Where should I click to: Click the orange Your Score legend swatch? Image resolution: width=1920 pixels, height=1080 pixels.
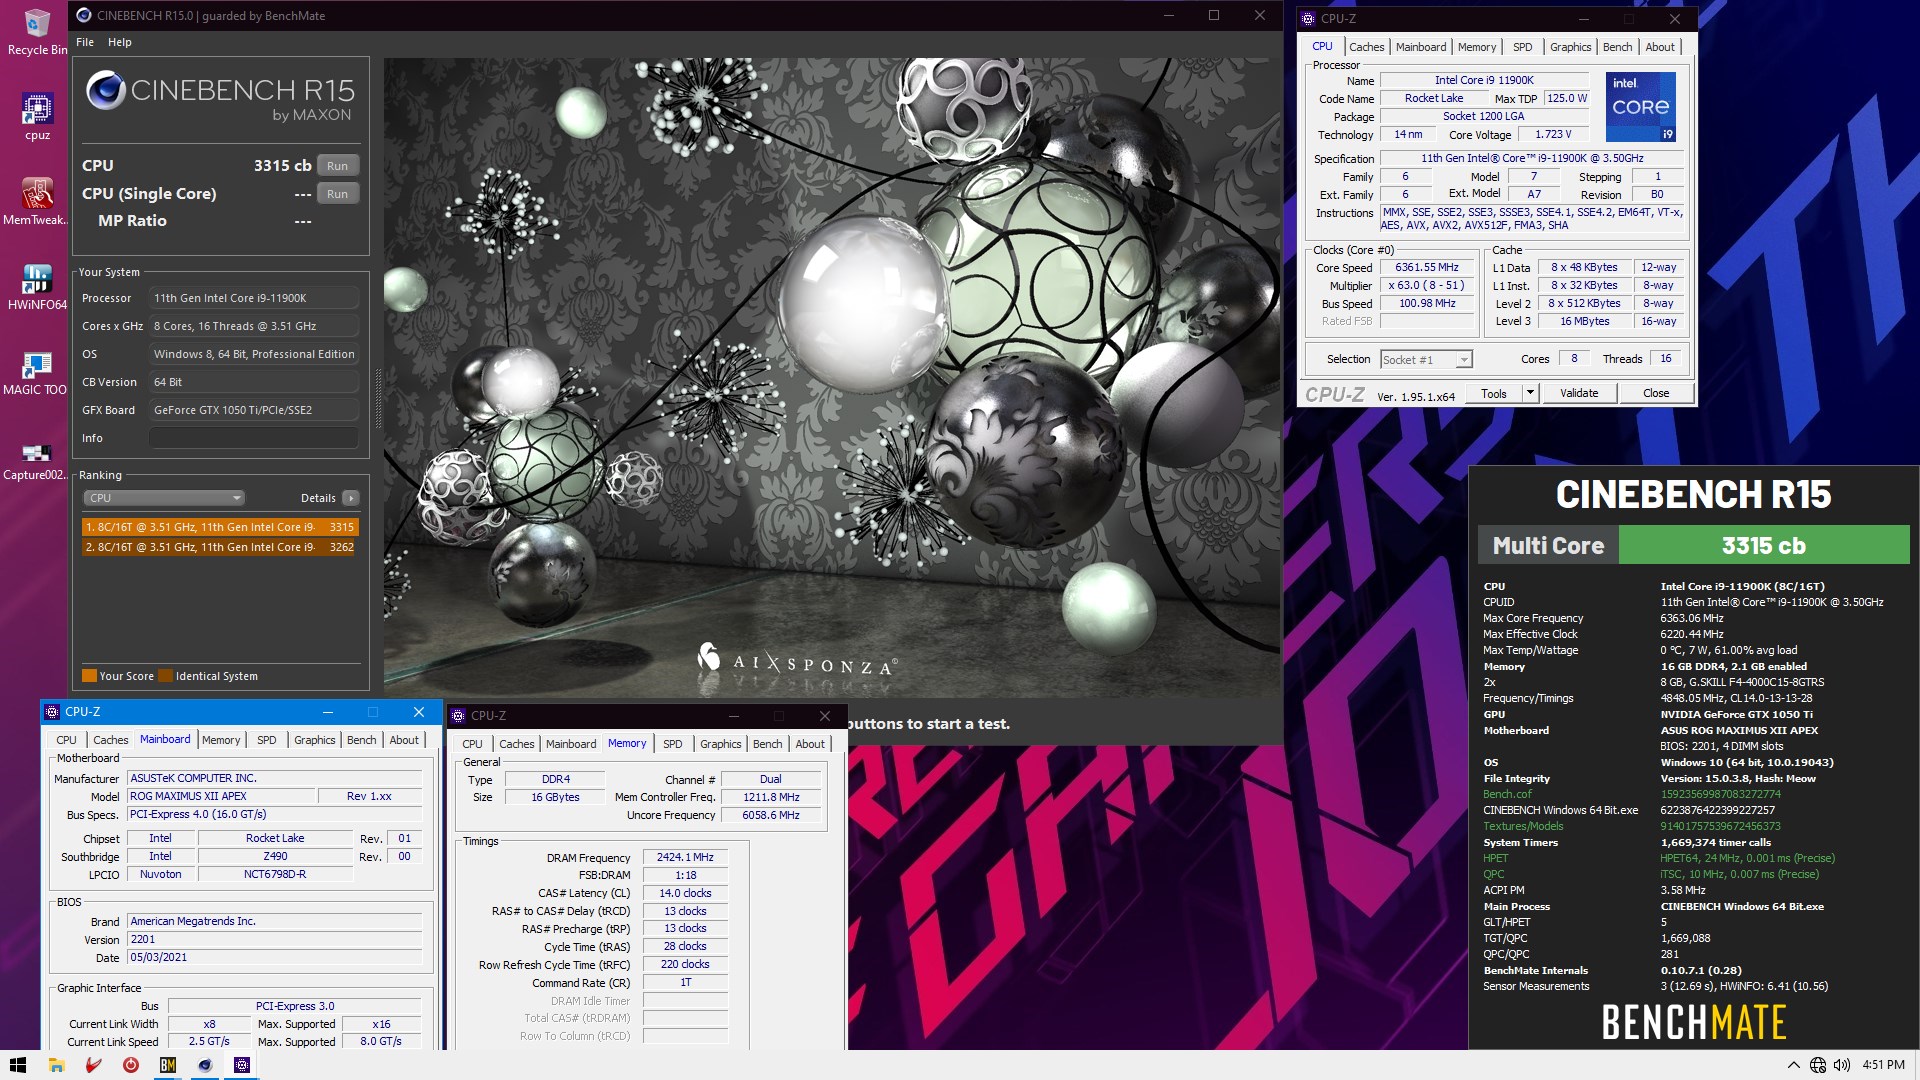90,676
